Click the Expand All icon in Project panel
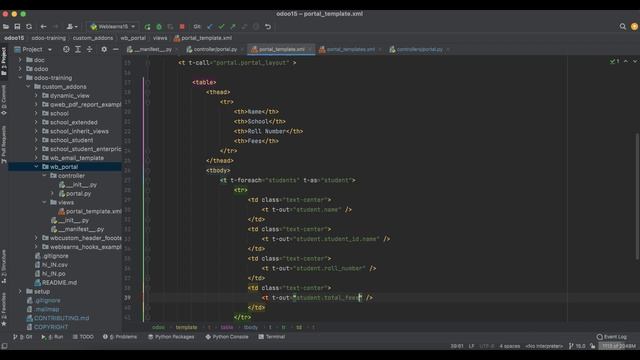The image size is (640, 360). [78, 49]
